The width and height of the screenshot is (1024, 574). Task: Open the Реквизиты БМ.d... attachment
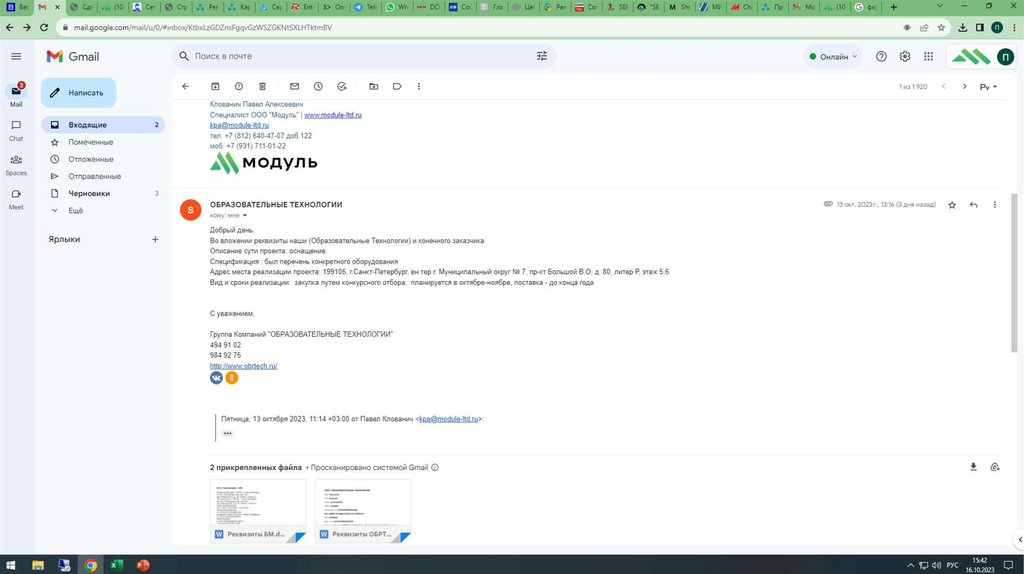coord(258,511)
